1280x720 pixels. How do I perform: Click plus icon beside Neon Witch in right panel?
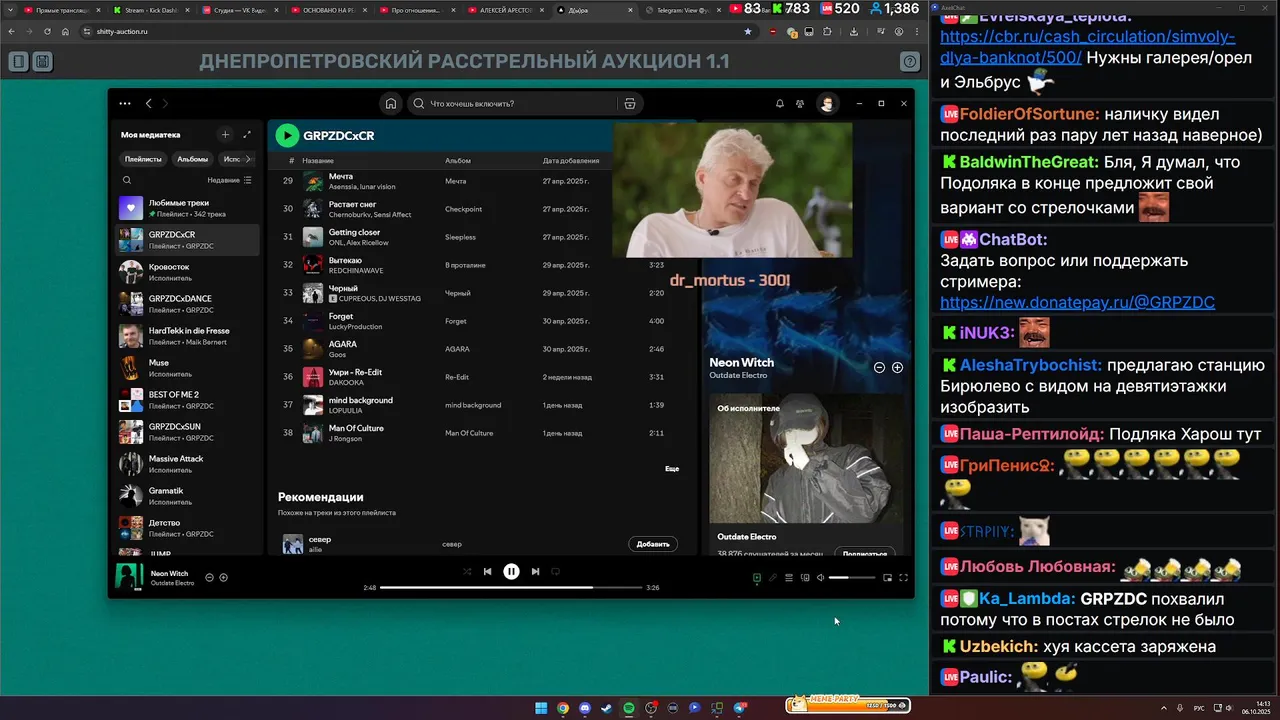897,367
